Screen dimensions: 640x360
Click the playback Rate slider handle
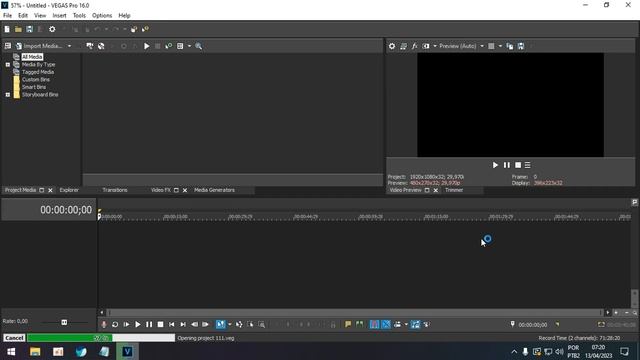(x=64, y=322)
